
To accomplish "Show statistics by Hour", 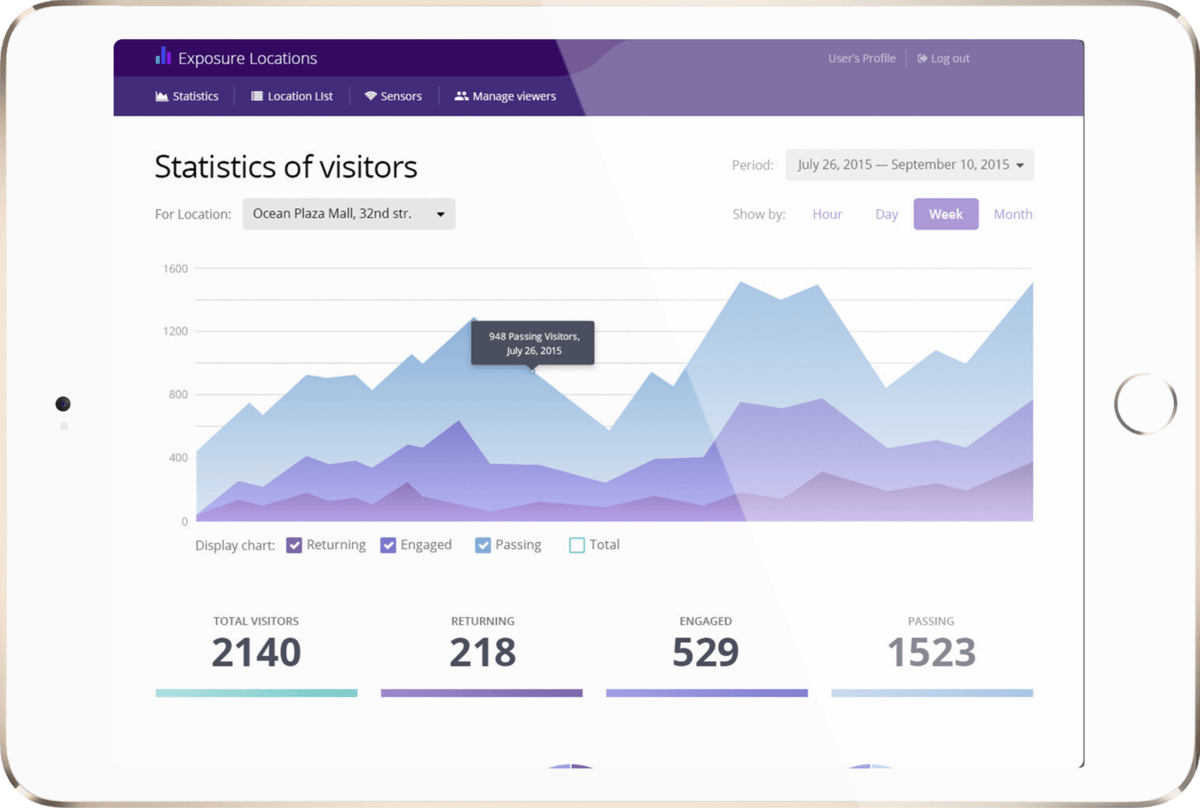I will (x=827, y=214).
